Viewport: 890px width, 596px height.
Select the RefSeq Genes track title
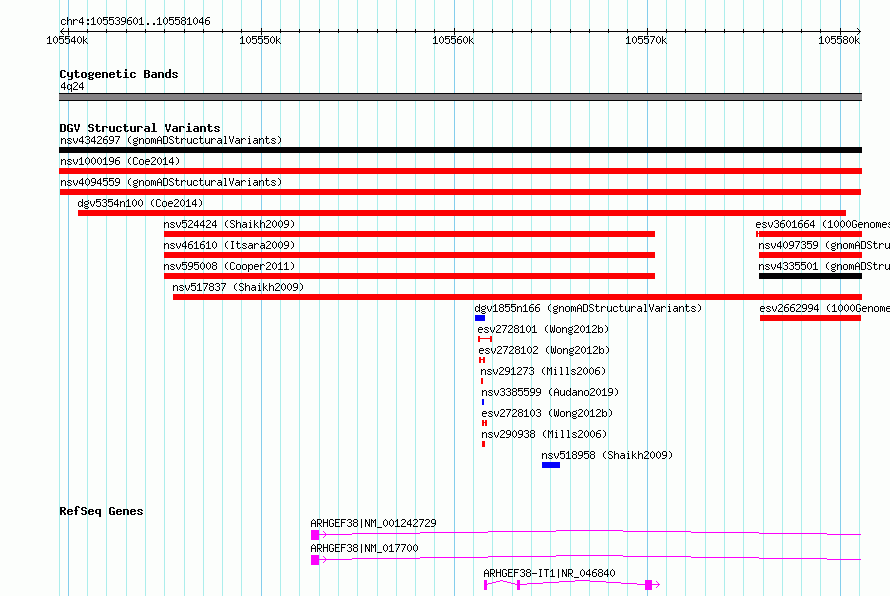(101, 511)
